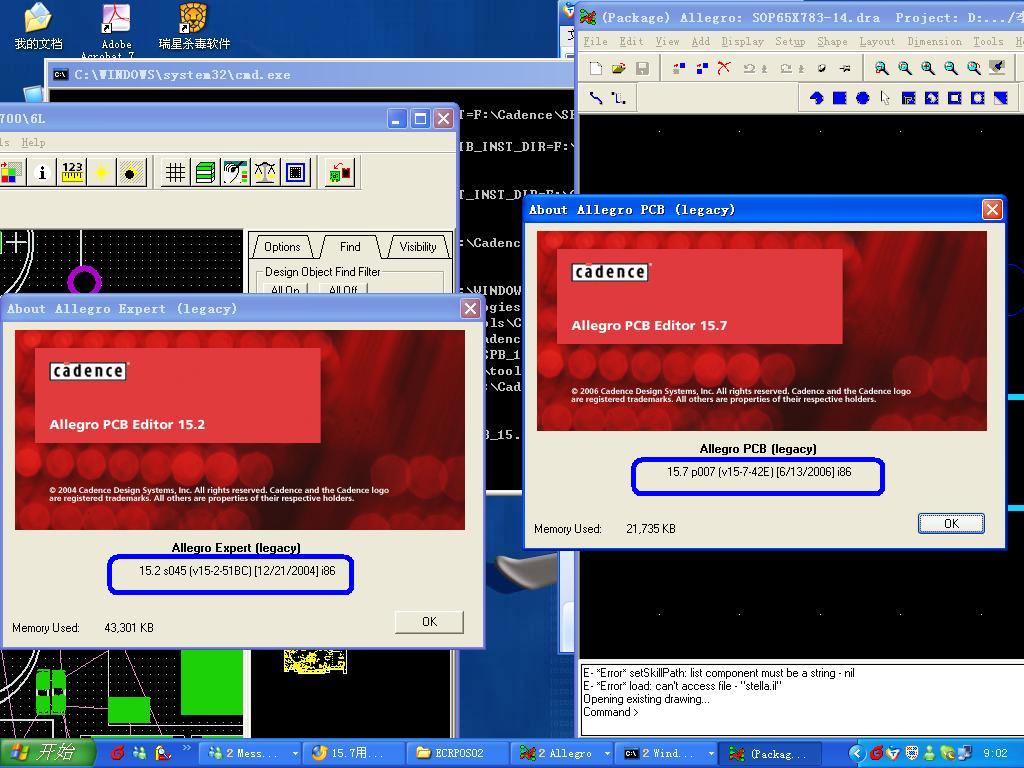The width and height of the screenshot is (1024, 768).
Task: Close the About Allegro PCB dialog
Action: tap(992, 210)
